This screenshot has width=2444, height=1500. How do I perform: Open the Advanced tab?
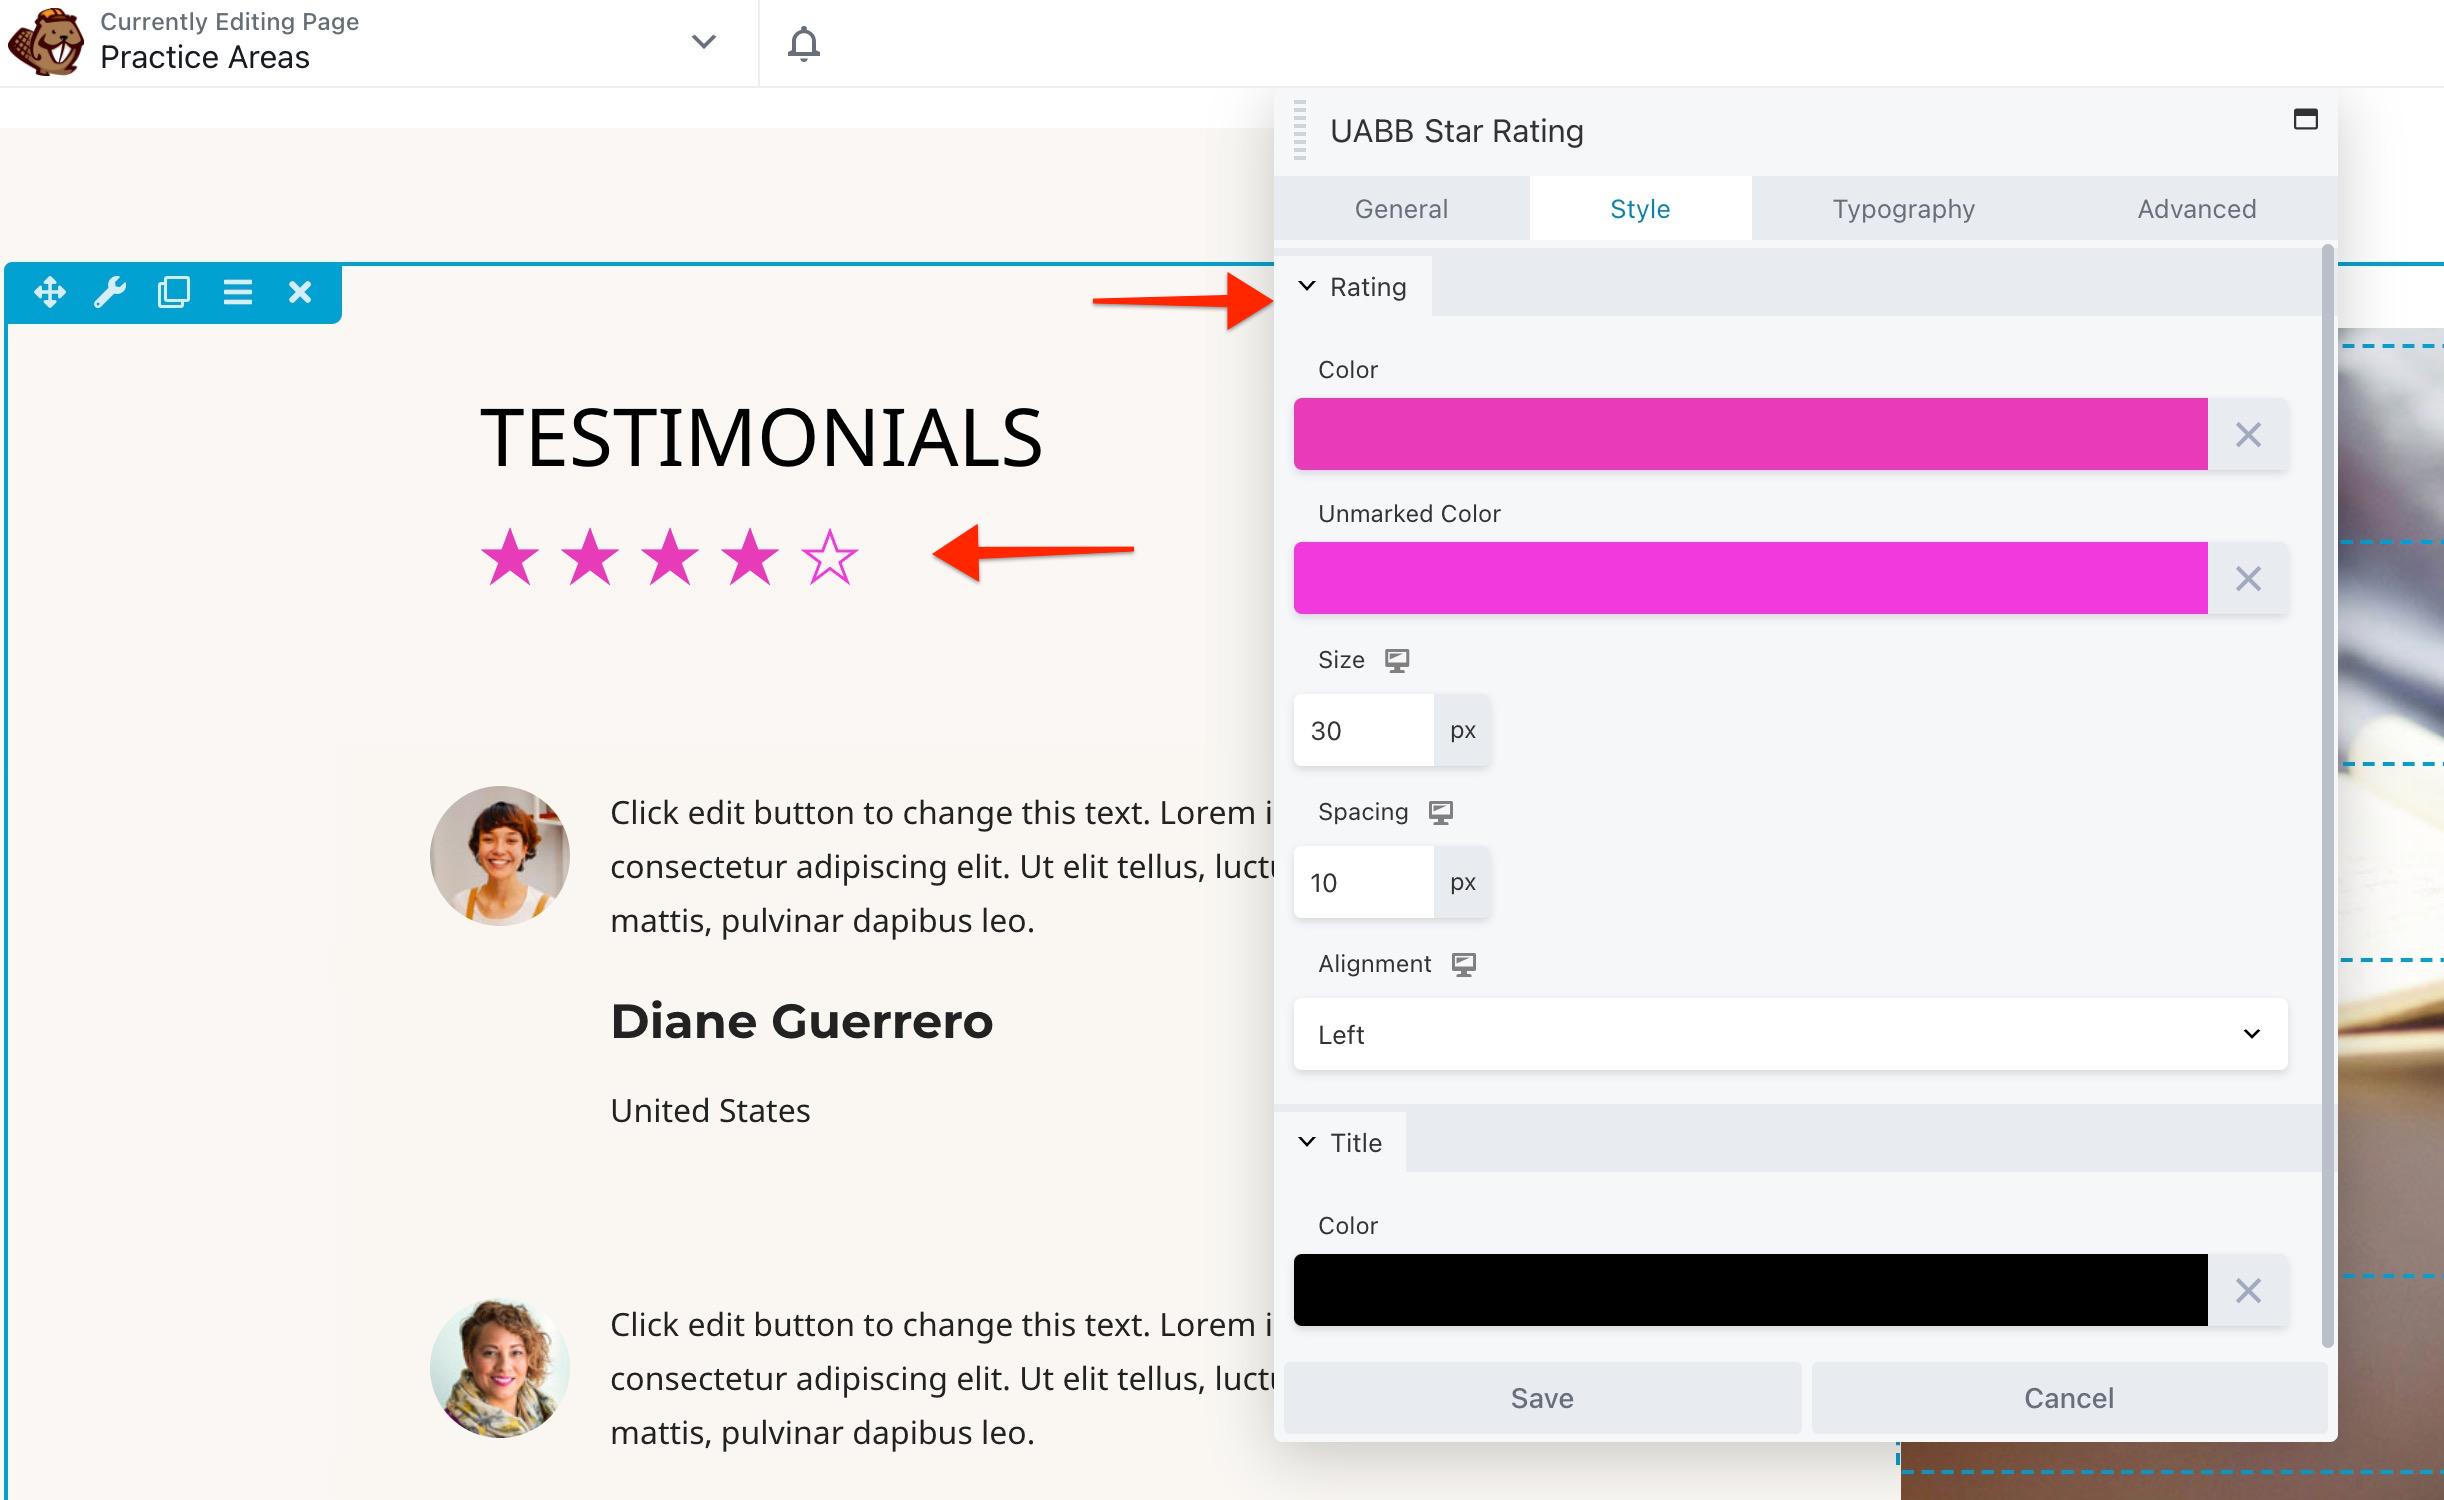click(x=2196, y=208)
